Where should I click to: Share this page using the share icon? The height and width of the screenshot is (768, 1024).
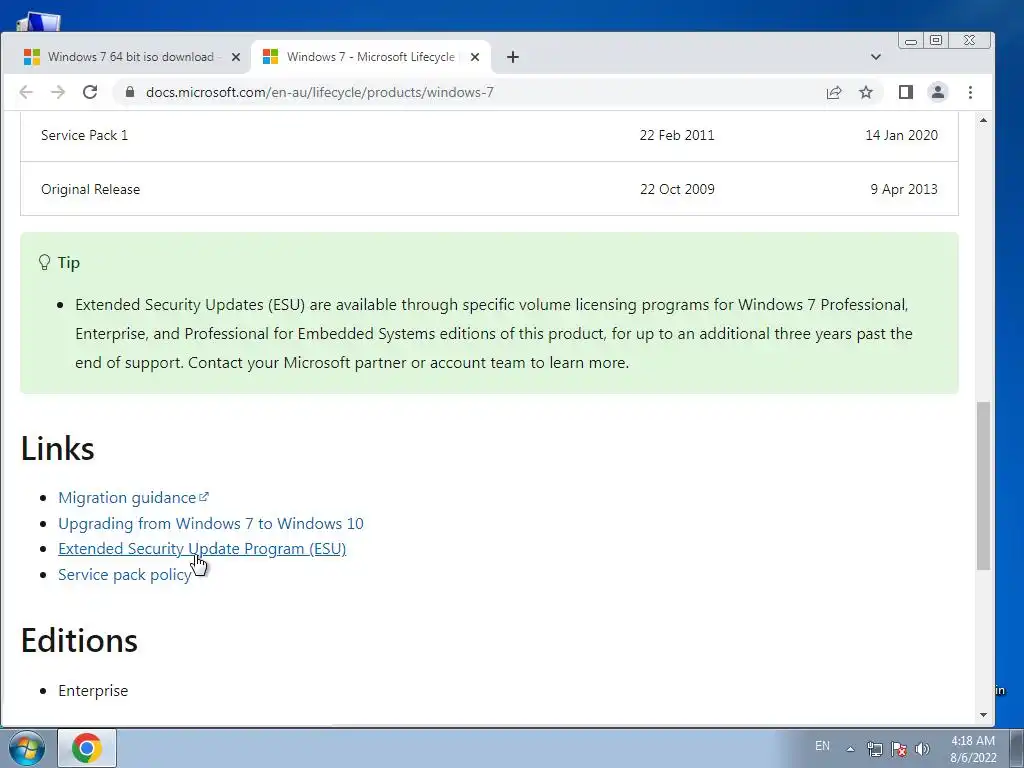834,92
